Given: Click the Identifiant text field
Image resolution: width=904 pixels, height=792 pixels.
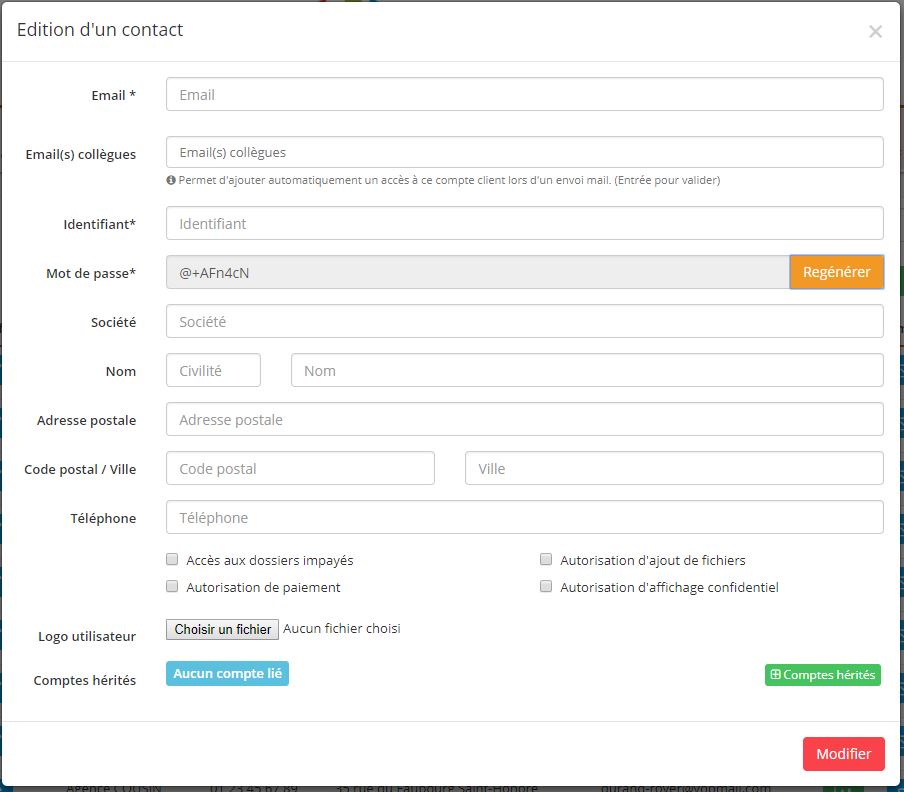Looking at the screenshot, I should (x=524, y=224).
